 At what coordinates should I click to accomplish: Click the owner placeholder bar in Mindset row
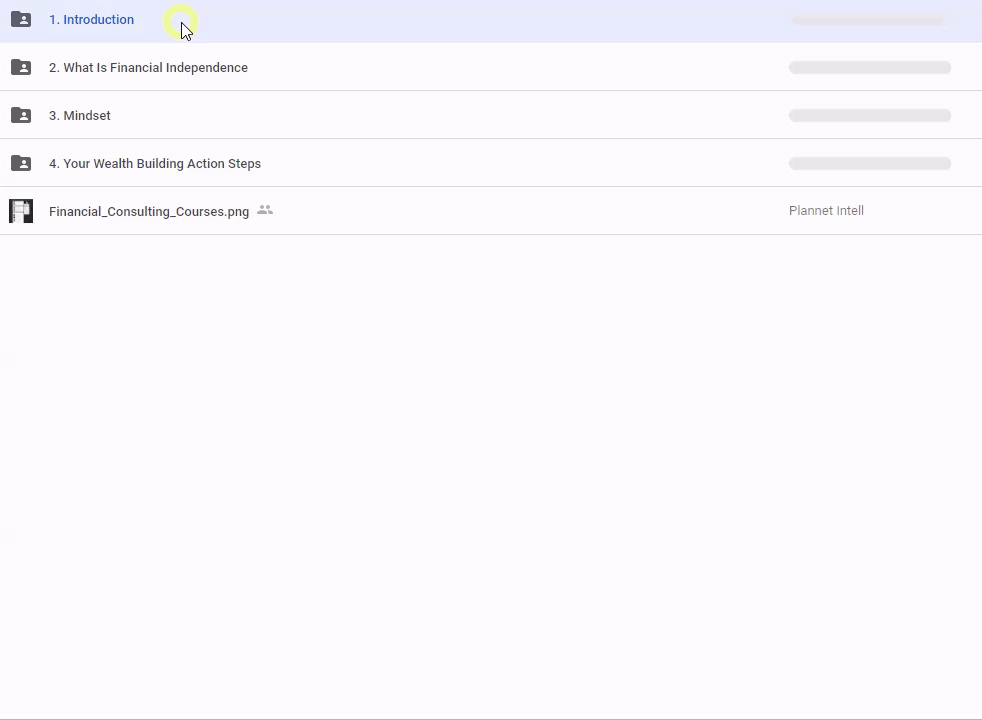pos(869,116)
